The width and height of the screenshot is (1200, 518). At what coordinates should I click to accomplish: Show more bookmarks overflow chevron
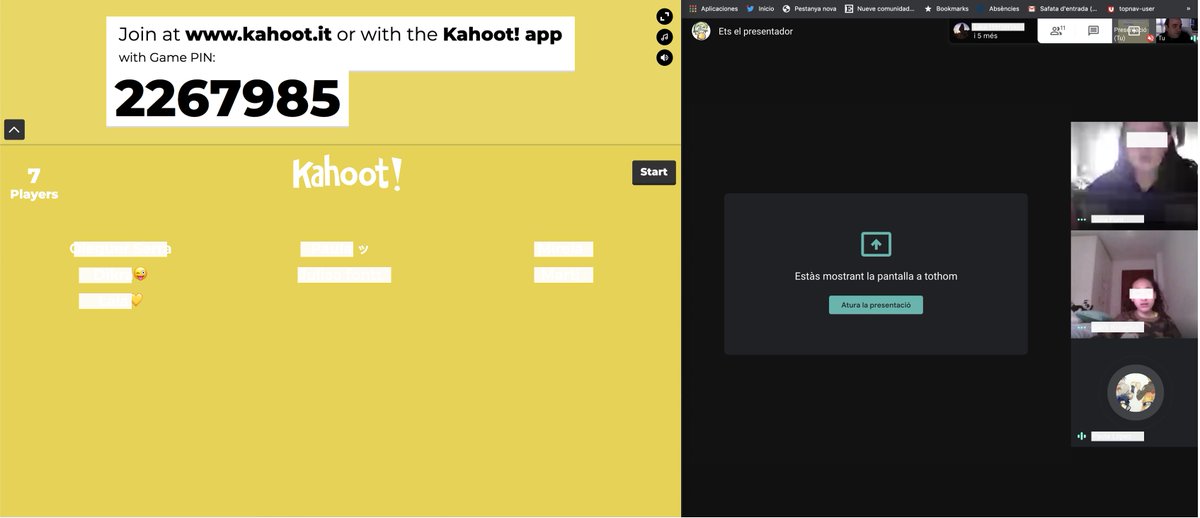(x=1188, y=8)
